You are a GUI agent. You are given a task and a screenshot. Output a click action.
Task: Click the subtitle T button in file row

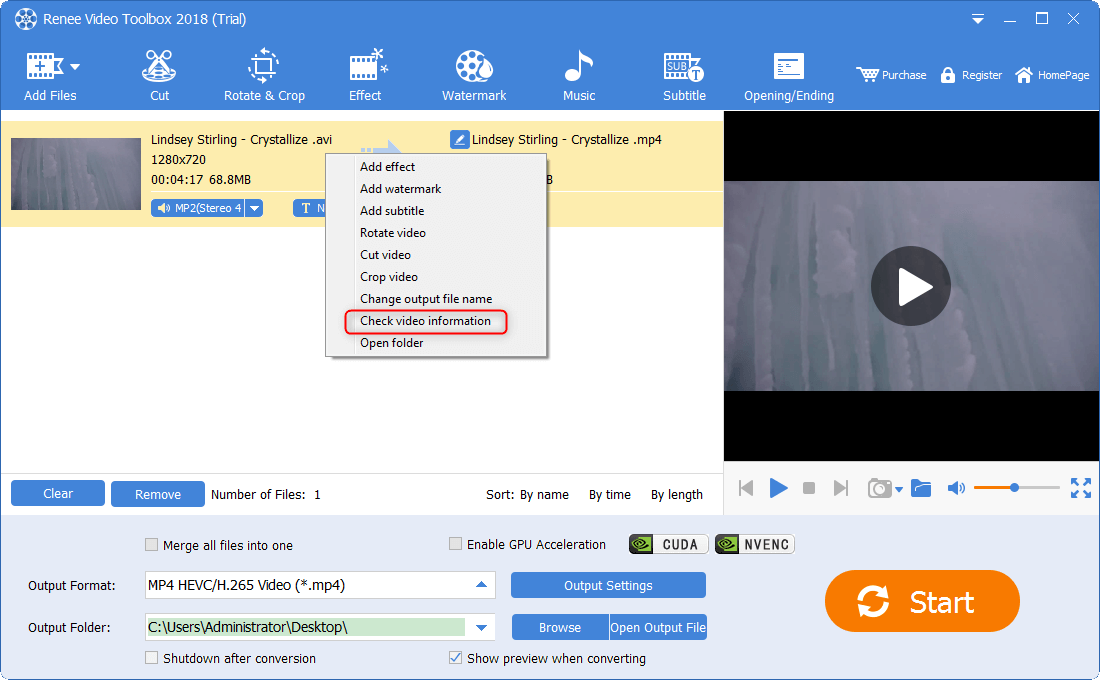click(309, 208)
